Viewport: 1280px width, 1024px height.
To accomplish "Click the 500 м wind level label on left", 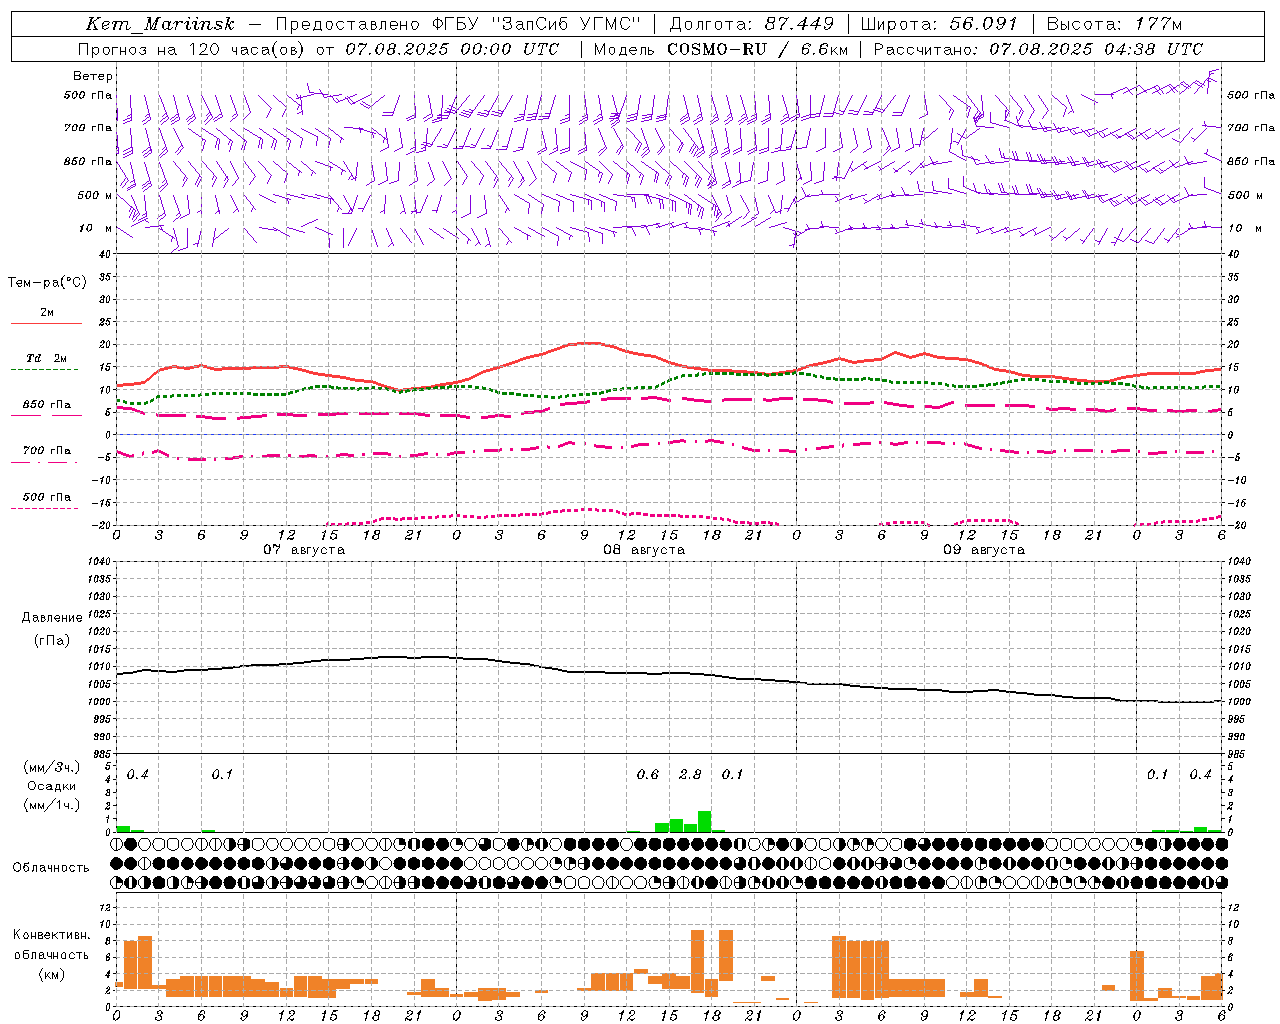I will (x=95, y=195).
